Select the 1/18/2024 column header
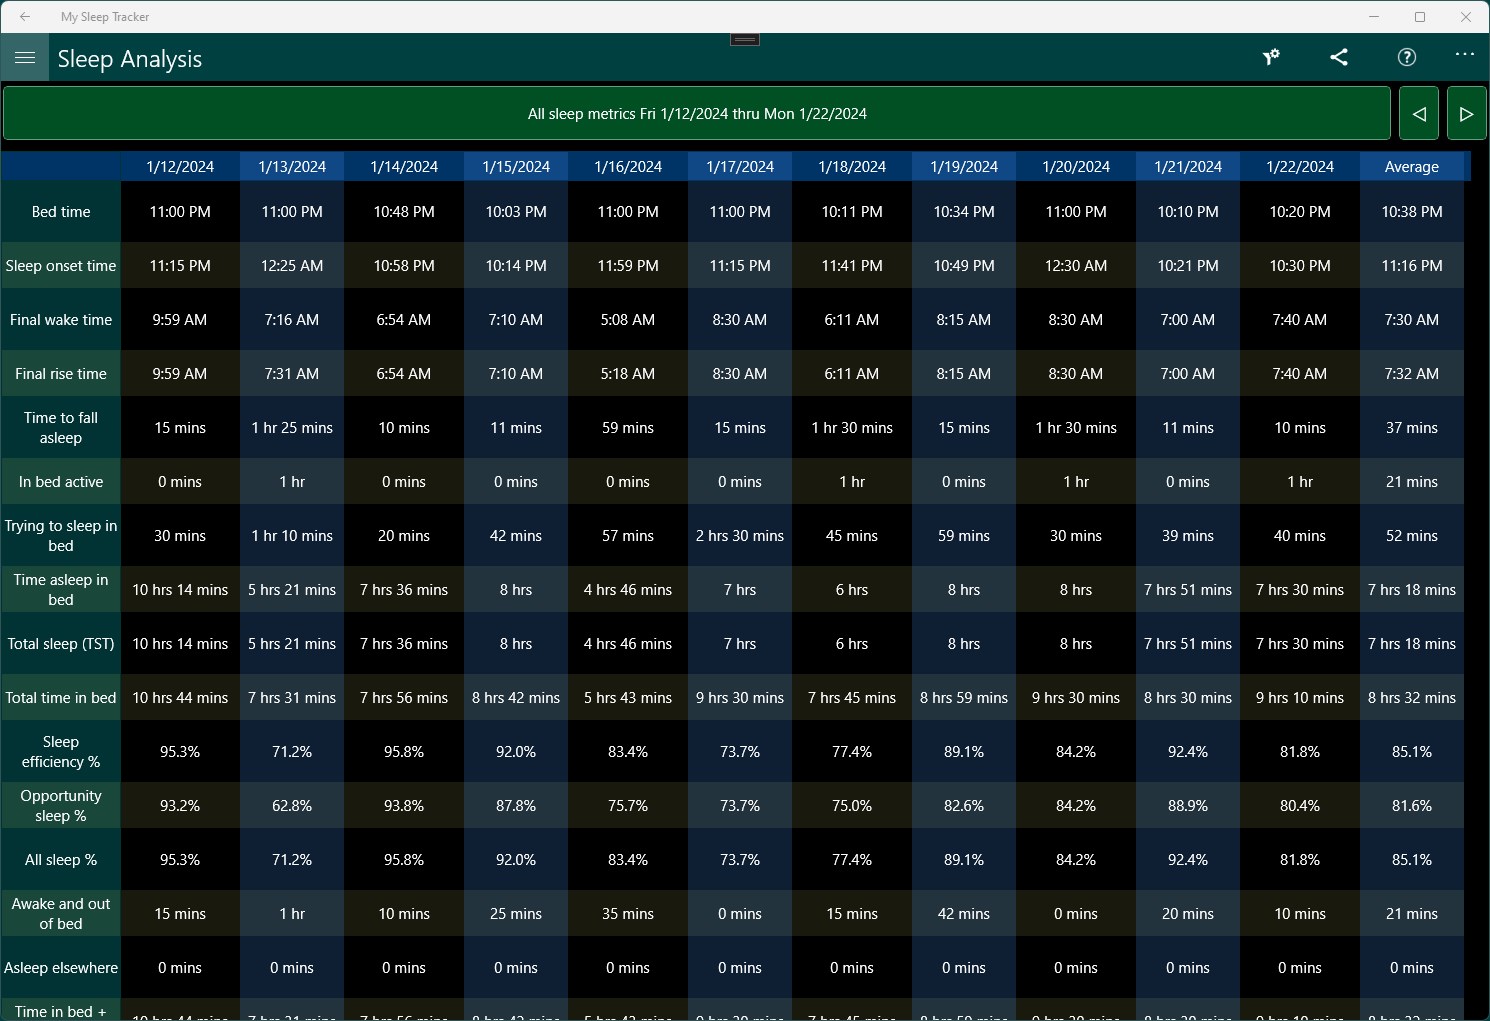Screen dimensions: 1490x1021 [852, 167]
